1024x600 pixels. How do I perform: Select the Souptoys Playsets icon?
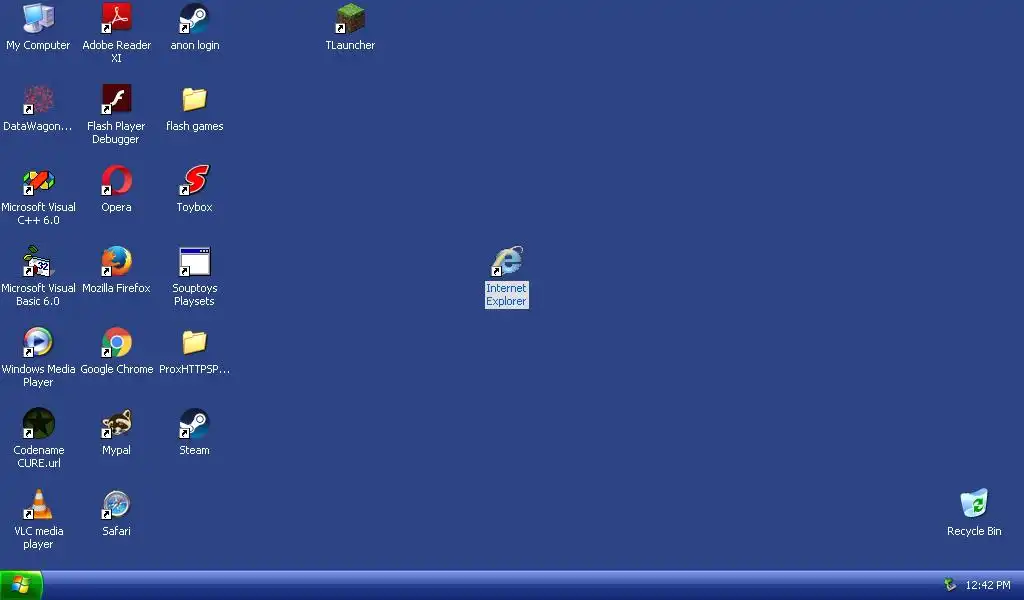coord(195,261)
